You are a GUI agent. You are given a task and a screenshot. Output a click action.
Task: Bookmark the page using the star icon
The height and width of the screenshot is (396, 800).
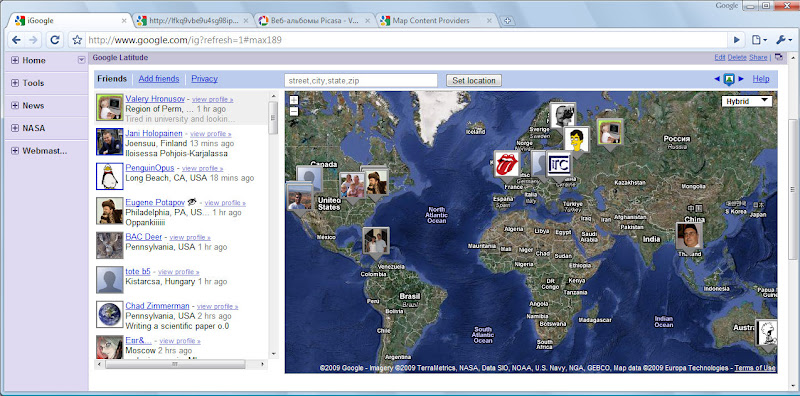pyautogui.click(x=77, y=40)
